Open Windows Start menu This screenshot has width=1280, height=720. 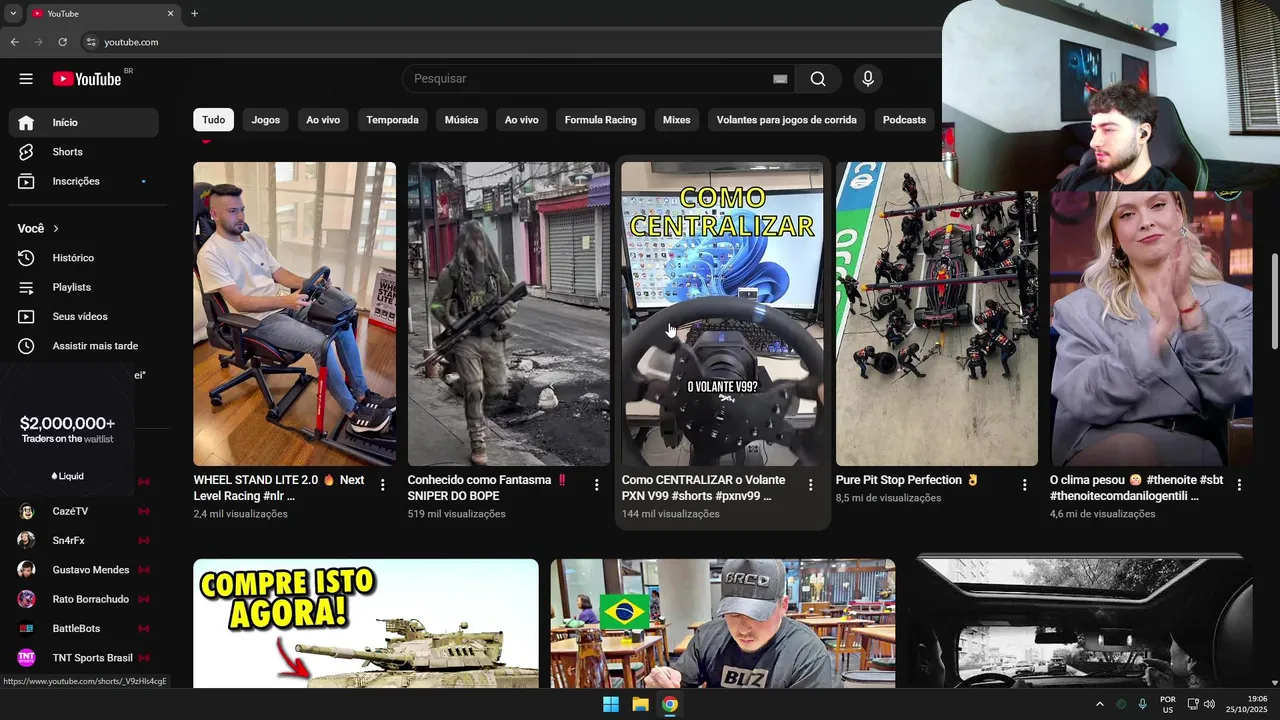[611, 704]
